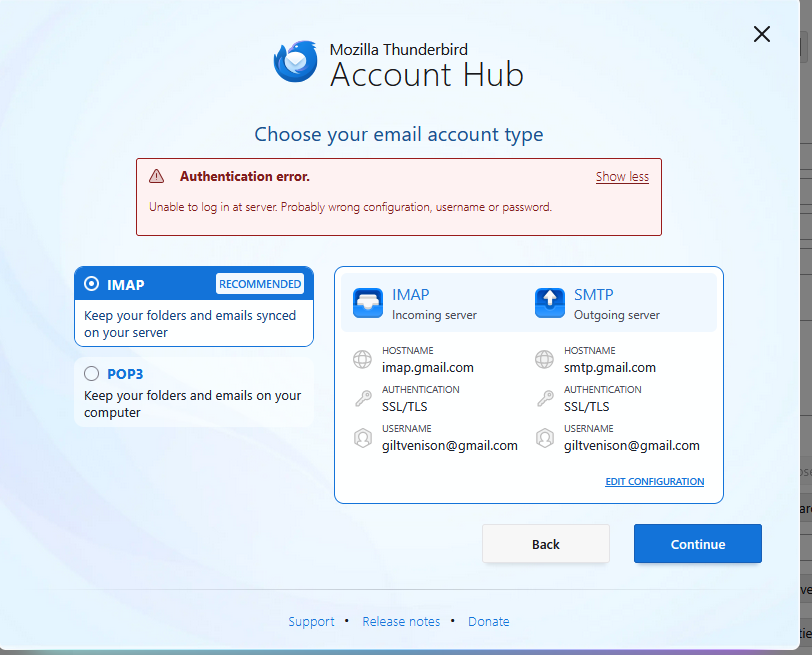The height and width of the screenshot is (655, 812).
Task: Click the 'Incoming server' label
Action: [x=434, y=315]
